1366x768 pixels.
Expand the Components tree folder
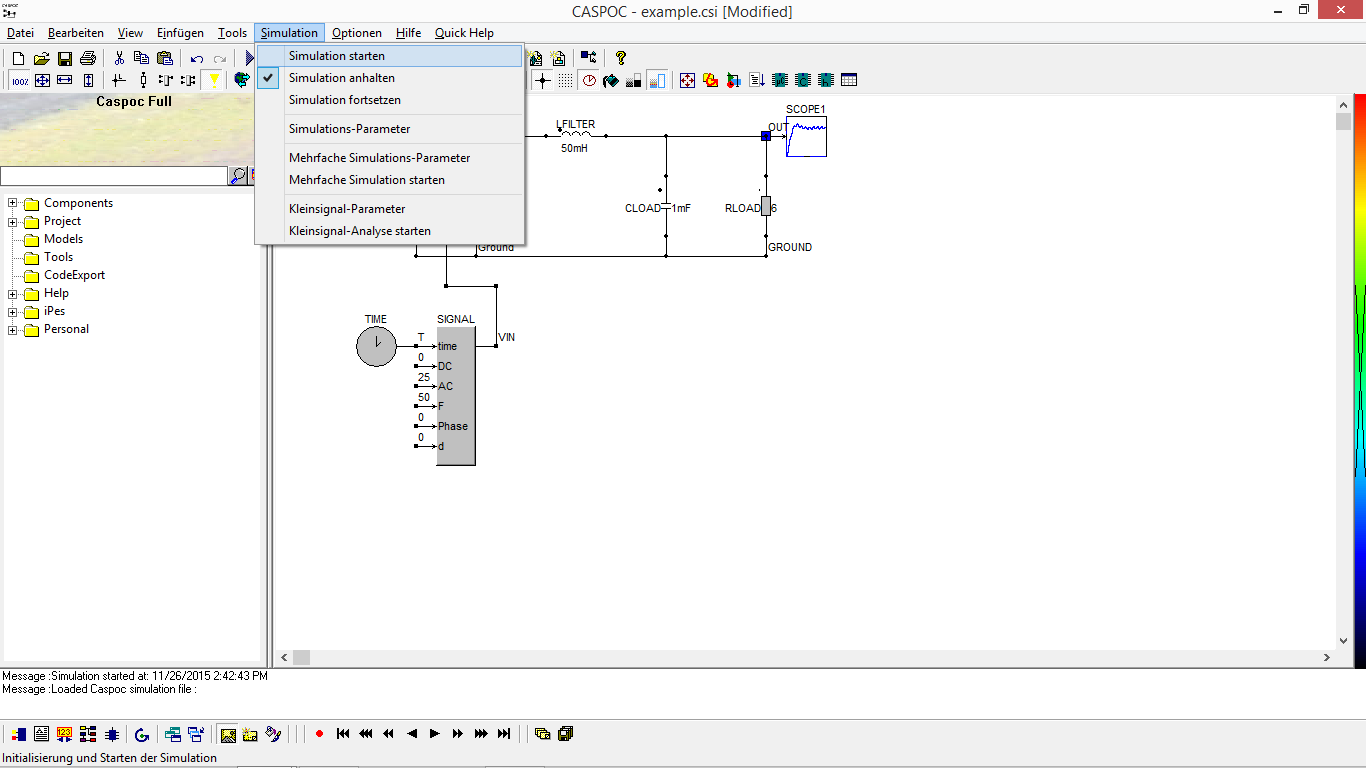coord(13,203)
